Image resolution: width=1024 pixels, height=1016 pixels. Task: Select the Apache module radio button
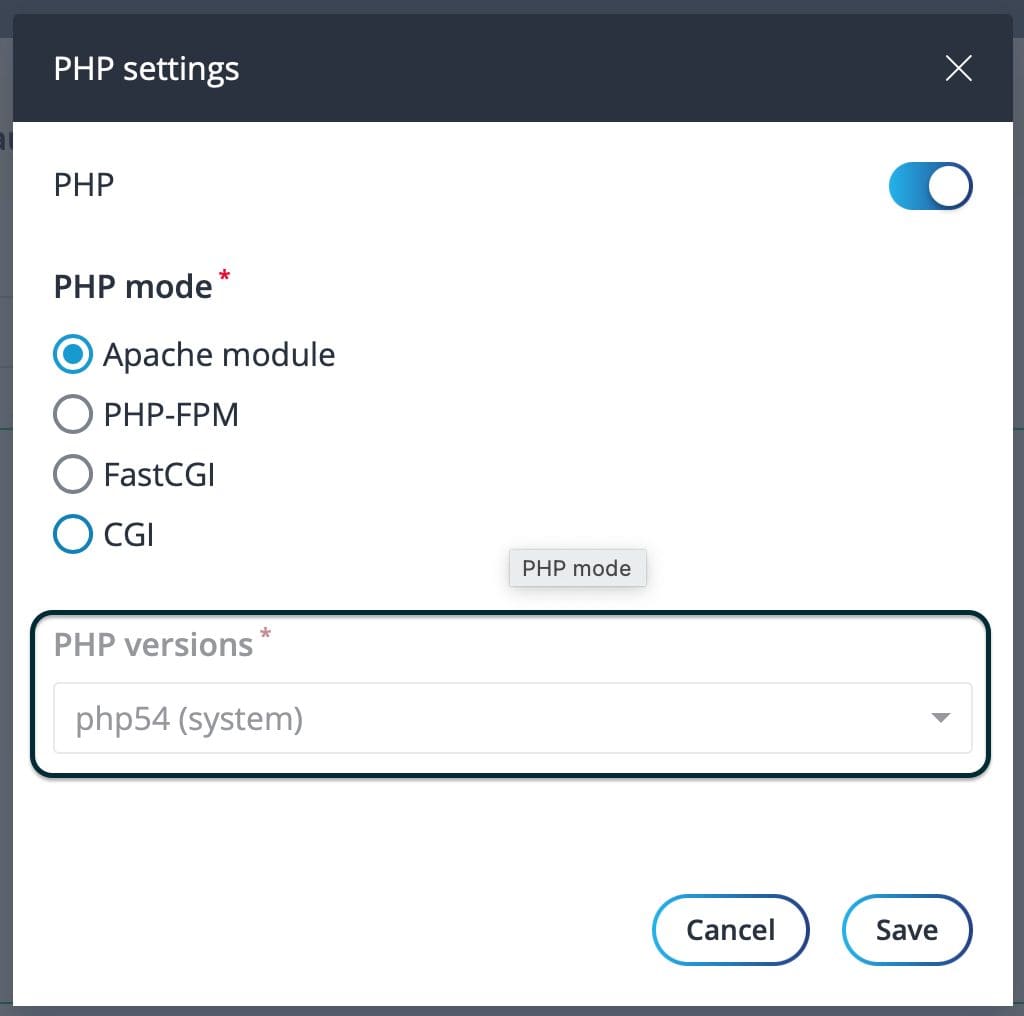73,354
